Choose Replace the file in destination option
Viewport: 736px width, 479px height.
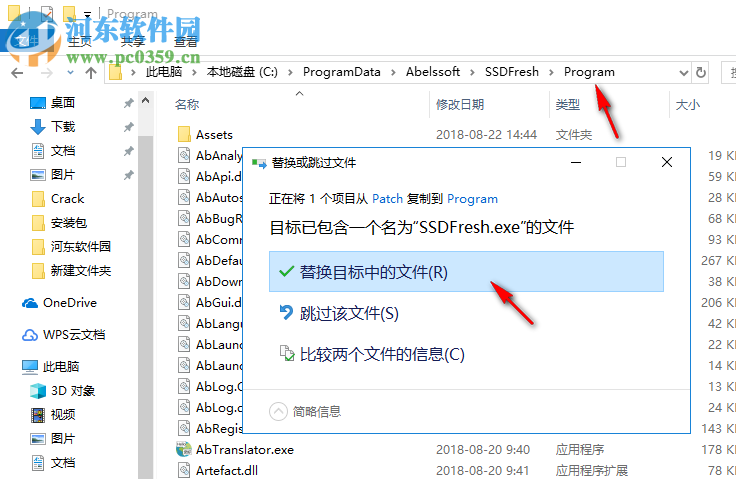coord(466,271)
